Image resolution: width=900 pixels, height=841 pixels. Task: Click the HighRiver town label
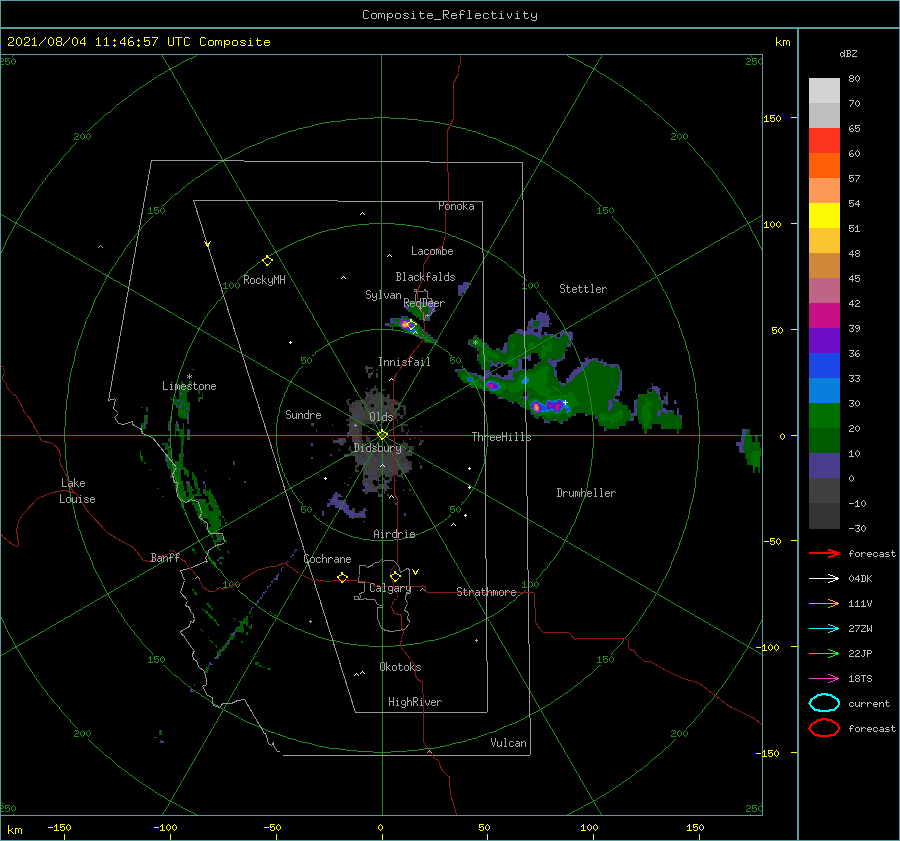[x=415, y=702]
